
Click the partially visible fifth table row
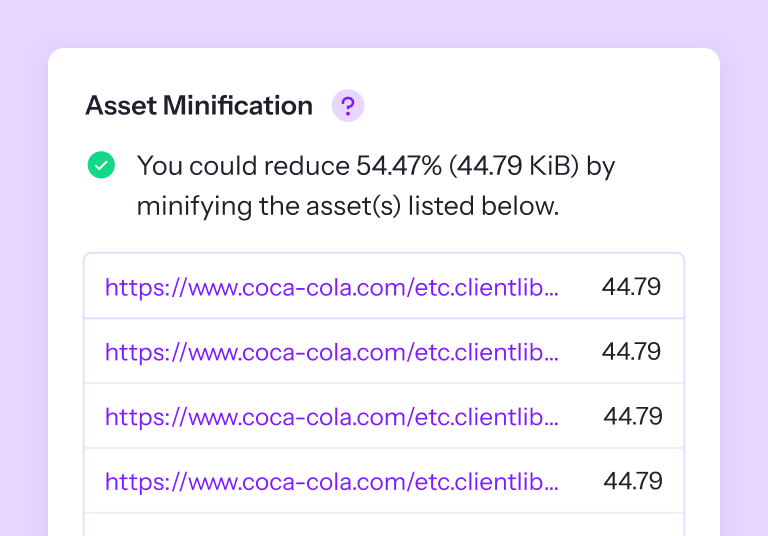[x=384, y=525]
